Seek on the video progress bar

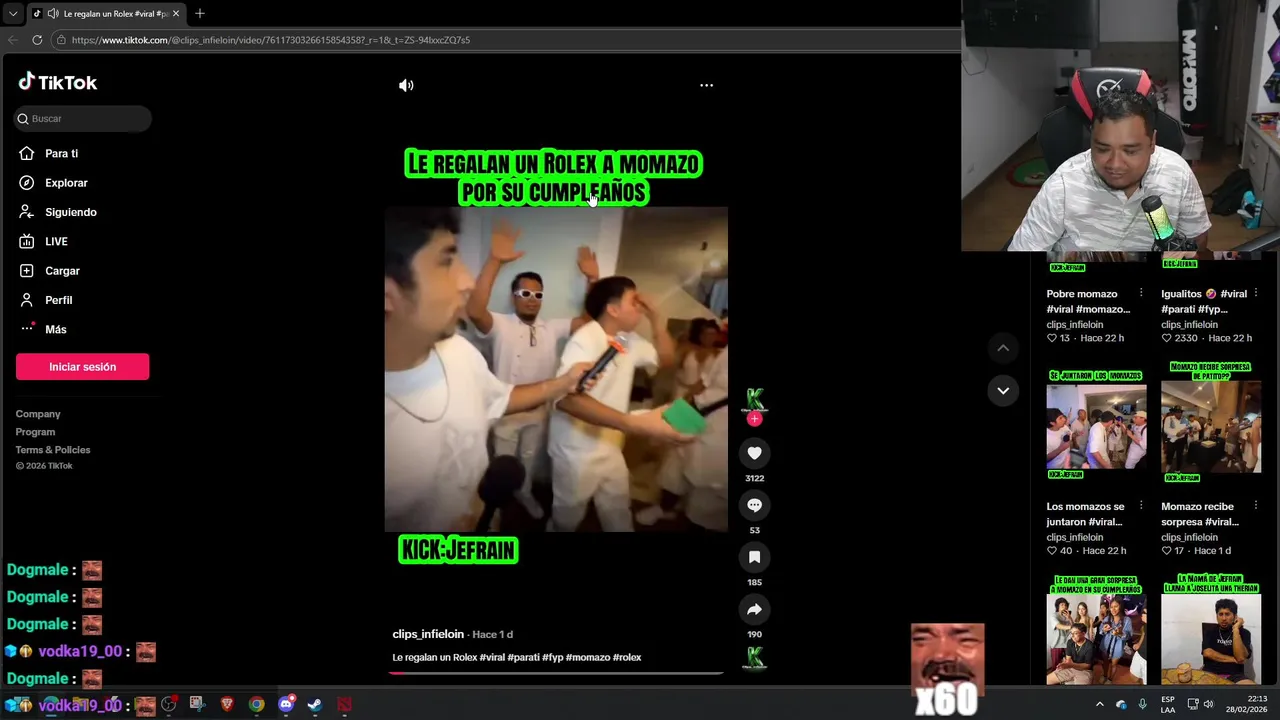coord(556,673)
